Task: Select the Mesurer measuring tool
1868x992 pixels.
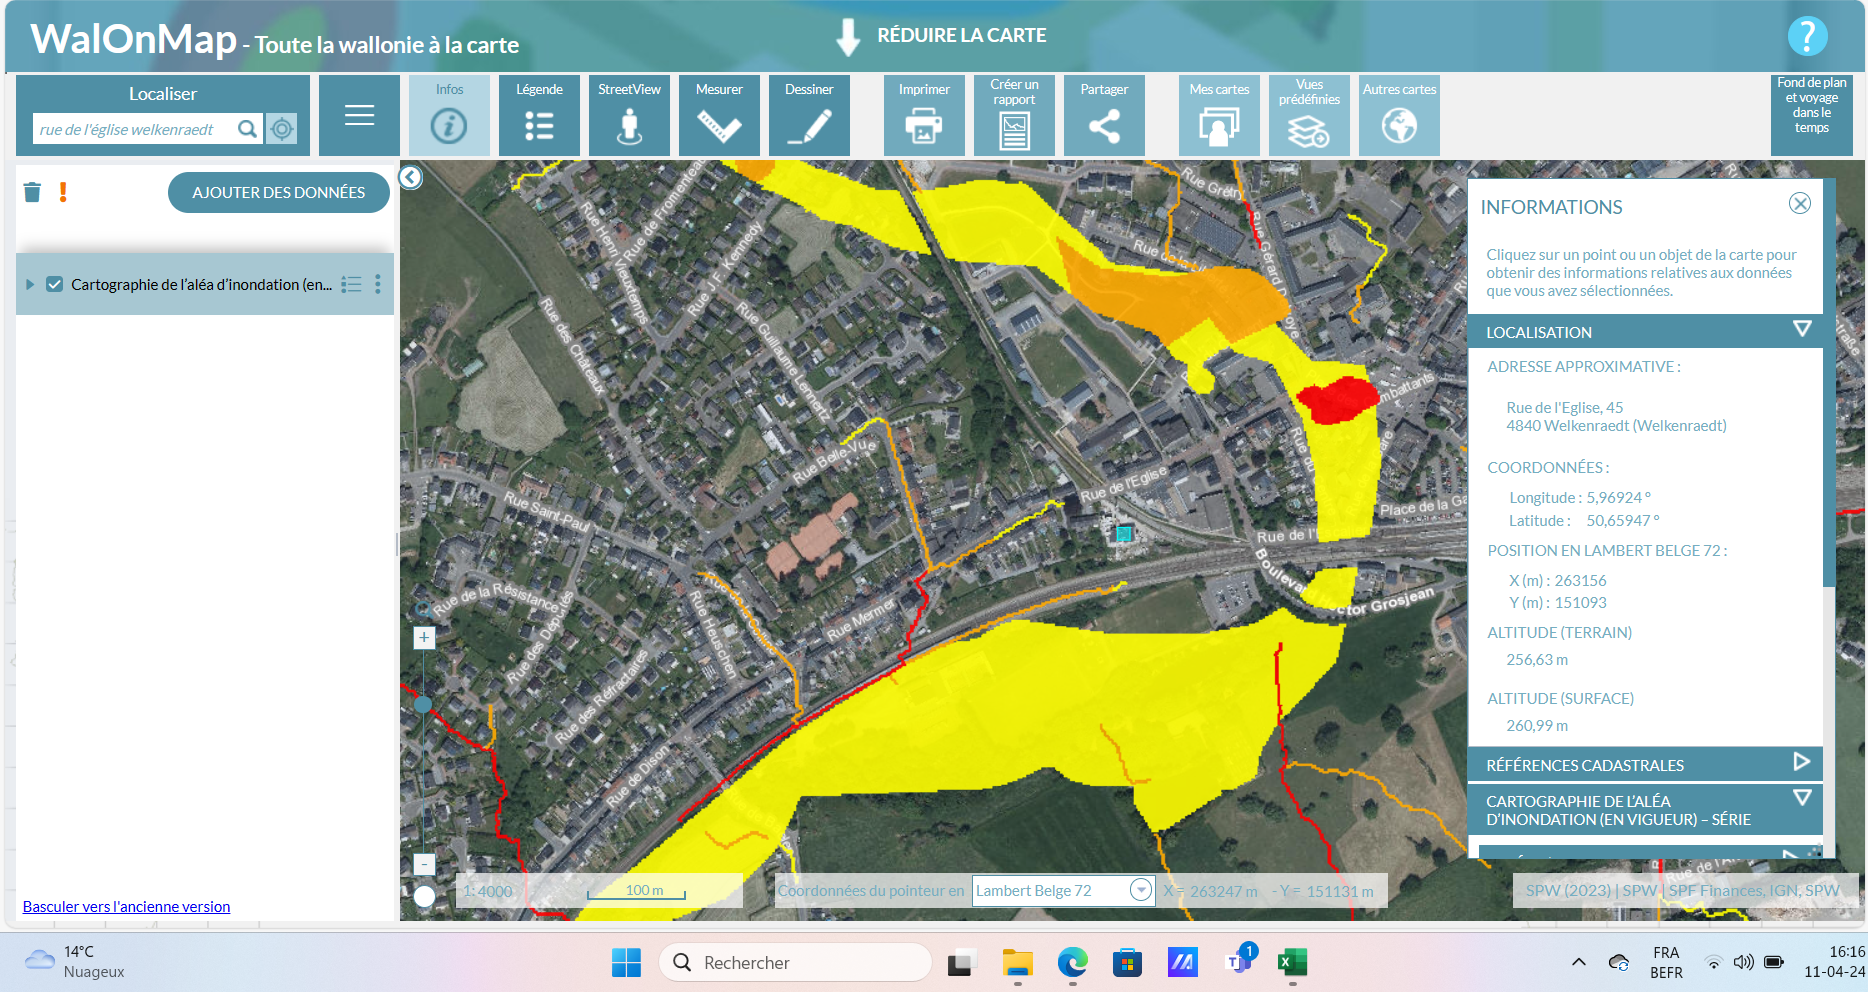Action: click(719, 115)
